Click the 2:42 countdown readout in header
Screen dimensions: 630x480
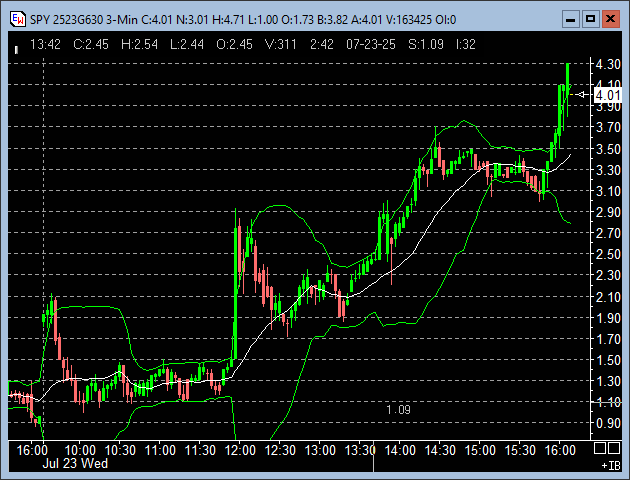[322, 44]
